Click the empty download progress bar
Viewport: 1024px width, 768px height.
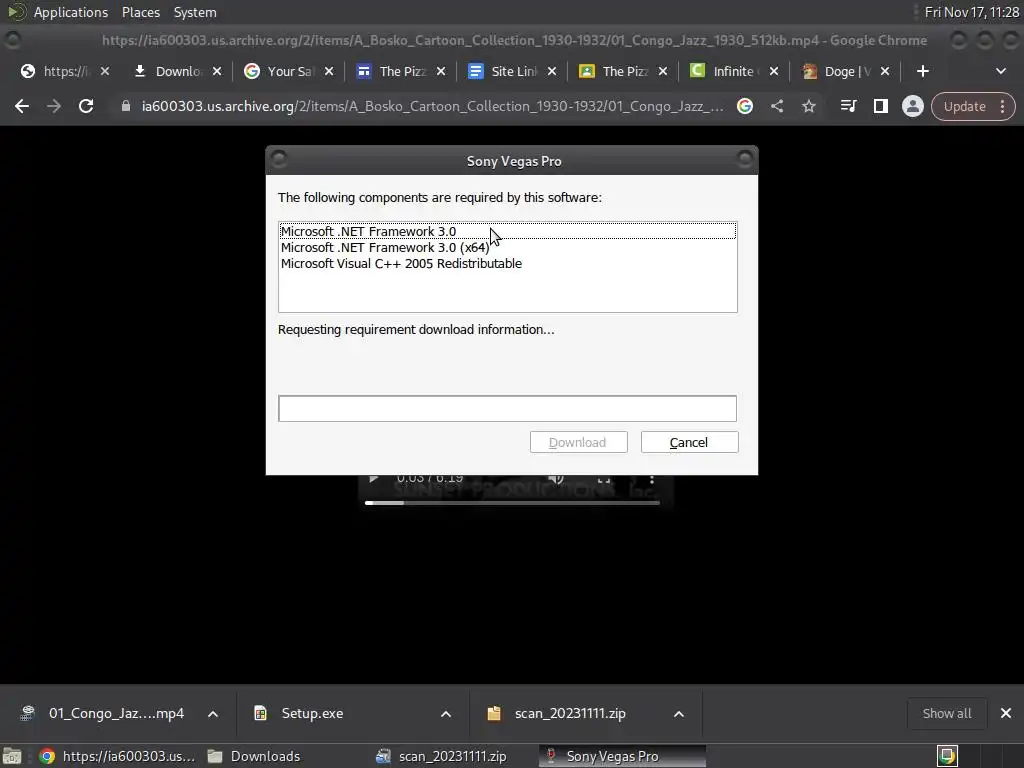pyautogui.click(x=507, y=409)
